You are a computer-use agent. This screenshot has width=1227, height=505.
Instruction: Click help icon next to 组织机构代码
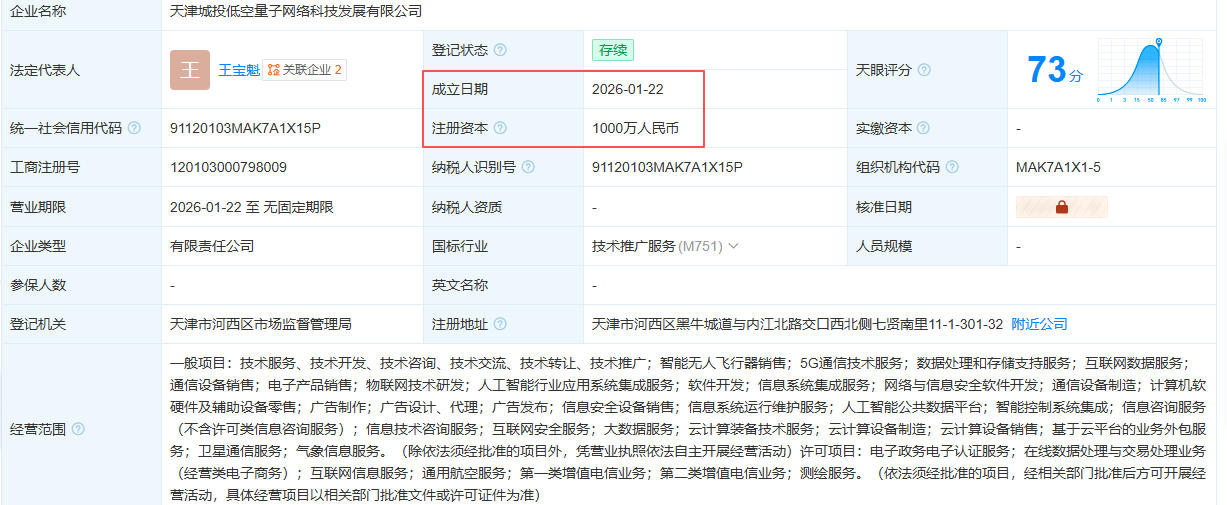coord(952,167)
